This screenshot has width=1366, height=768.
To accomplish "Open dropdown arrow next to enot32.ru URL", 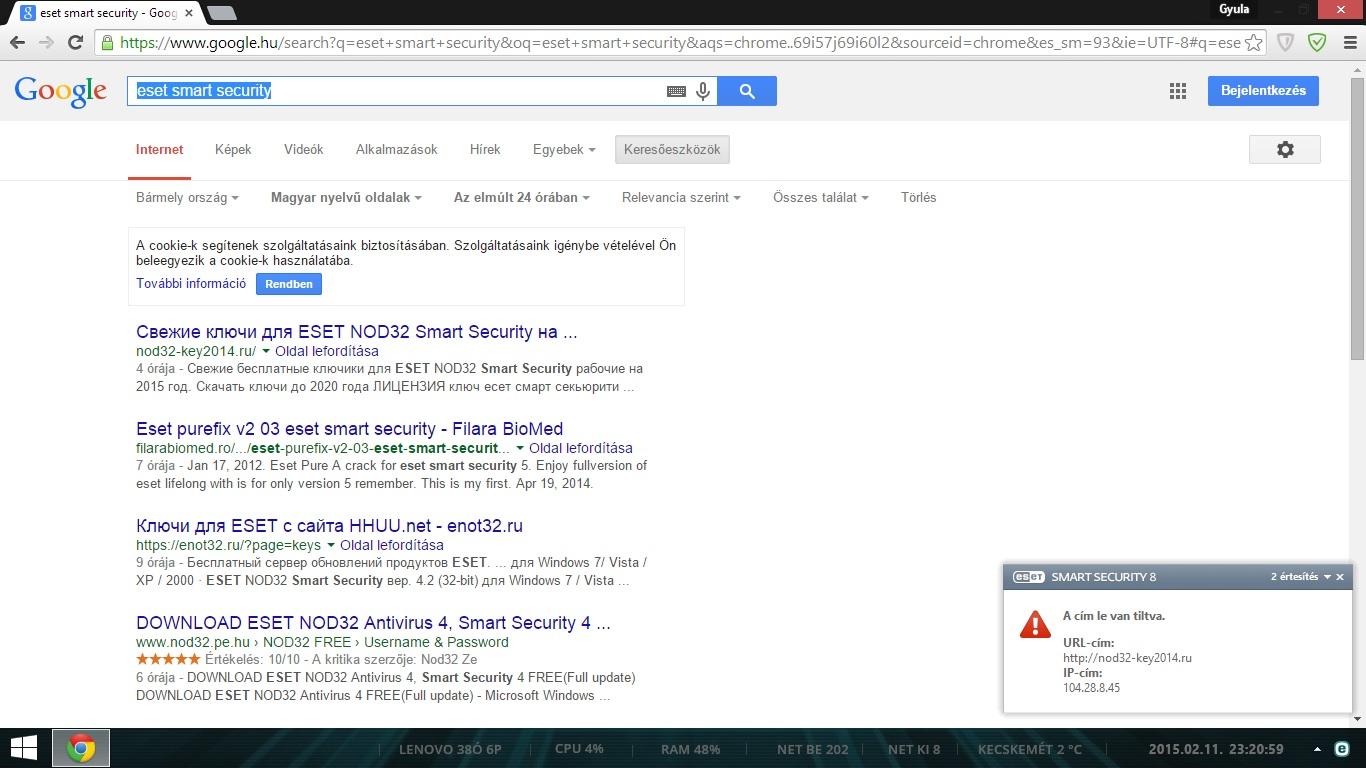I will [x=331, y=545].
